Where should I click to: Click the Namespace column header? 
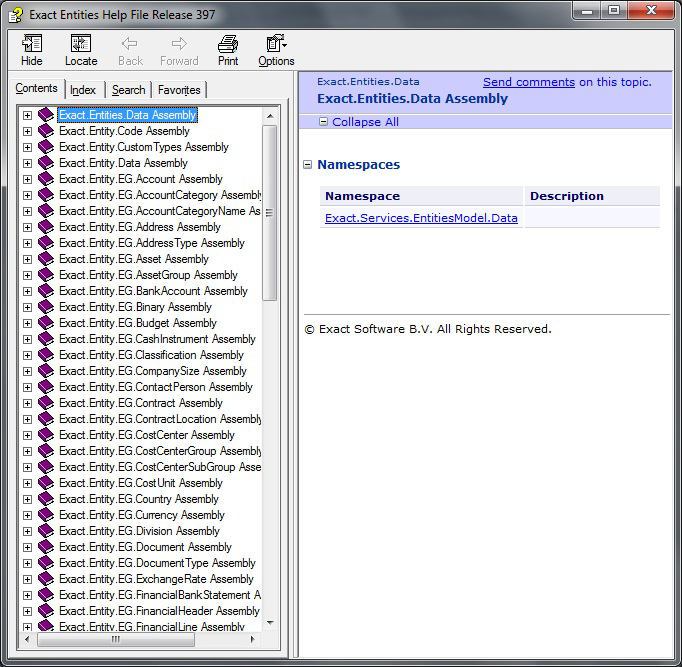(x=421, y=196)
